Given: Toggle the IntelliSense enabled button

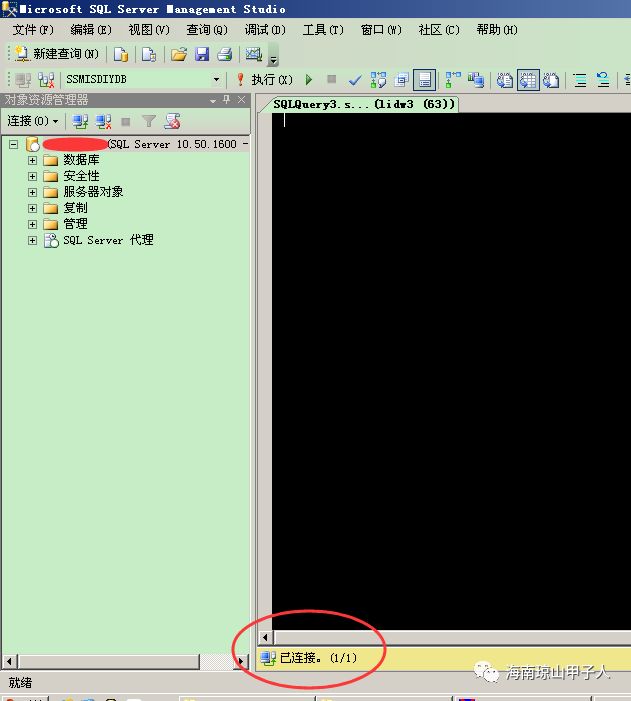Looking at the screenshot, I should (x=424, y=80).
